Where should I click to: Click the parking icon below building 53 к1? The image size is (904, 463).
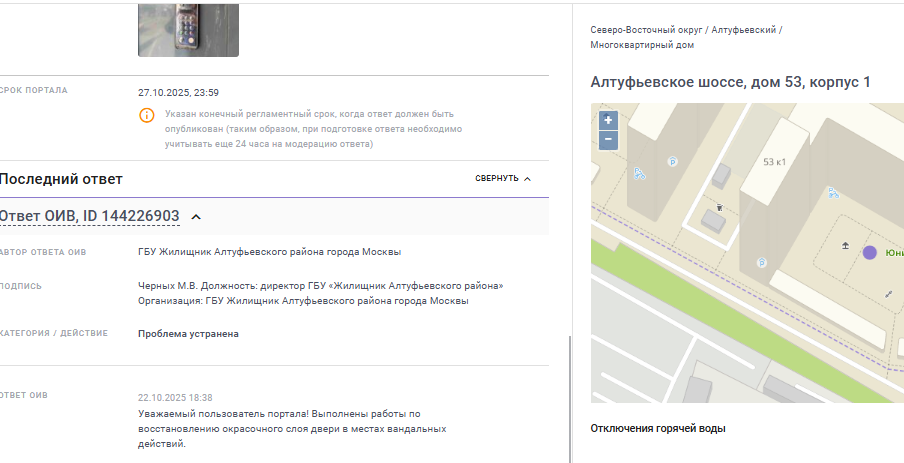pyautogui.click(x=762, y=264)
